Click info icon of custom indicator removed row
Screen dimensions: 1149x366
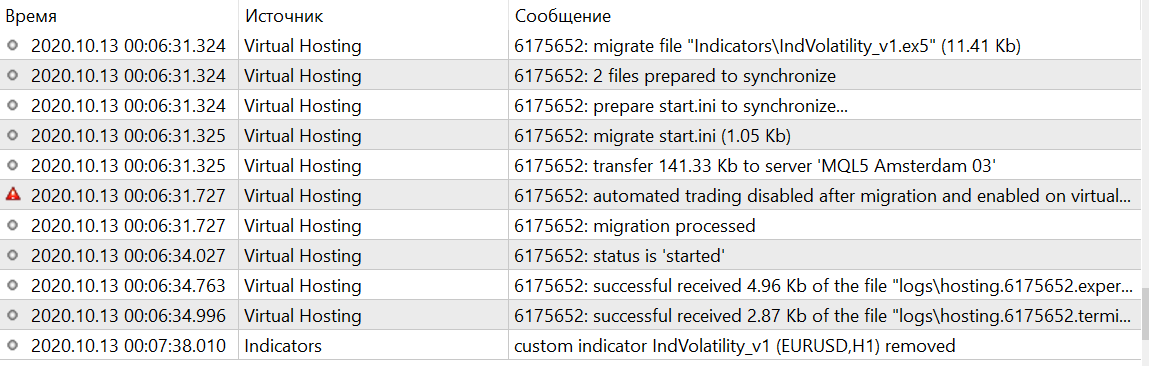[x=12, y=344]
